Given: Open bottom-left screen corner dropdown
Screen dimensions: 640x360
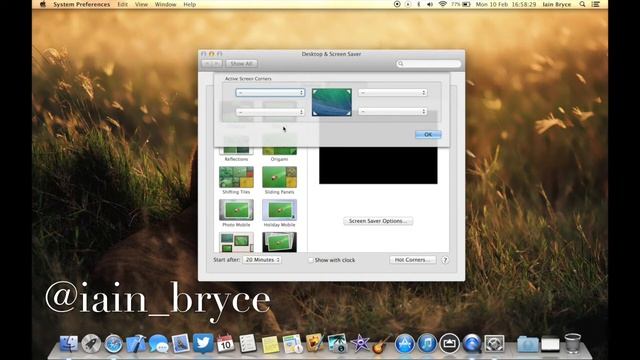Looking at the screenshot, I should 270,112.
